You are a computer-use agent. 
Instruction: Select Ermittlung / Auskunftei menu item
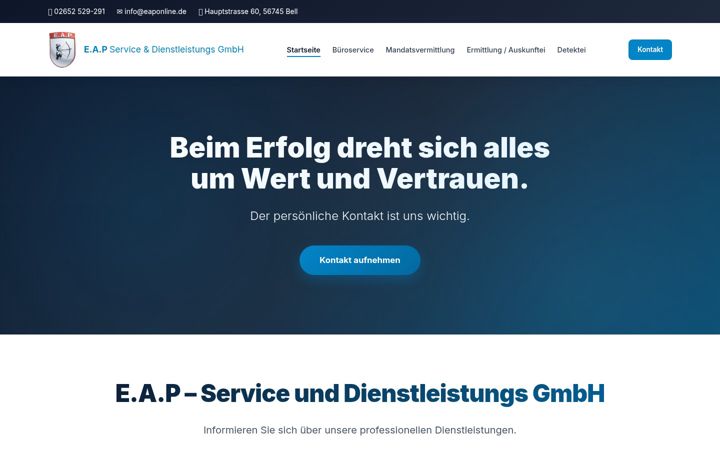click(506, 50)
